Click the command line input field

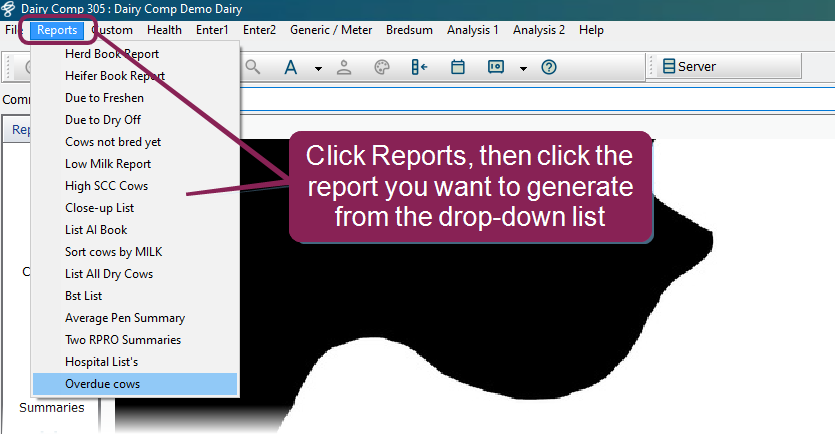click(537, 100)
